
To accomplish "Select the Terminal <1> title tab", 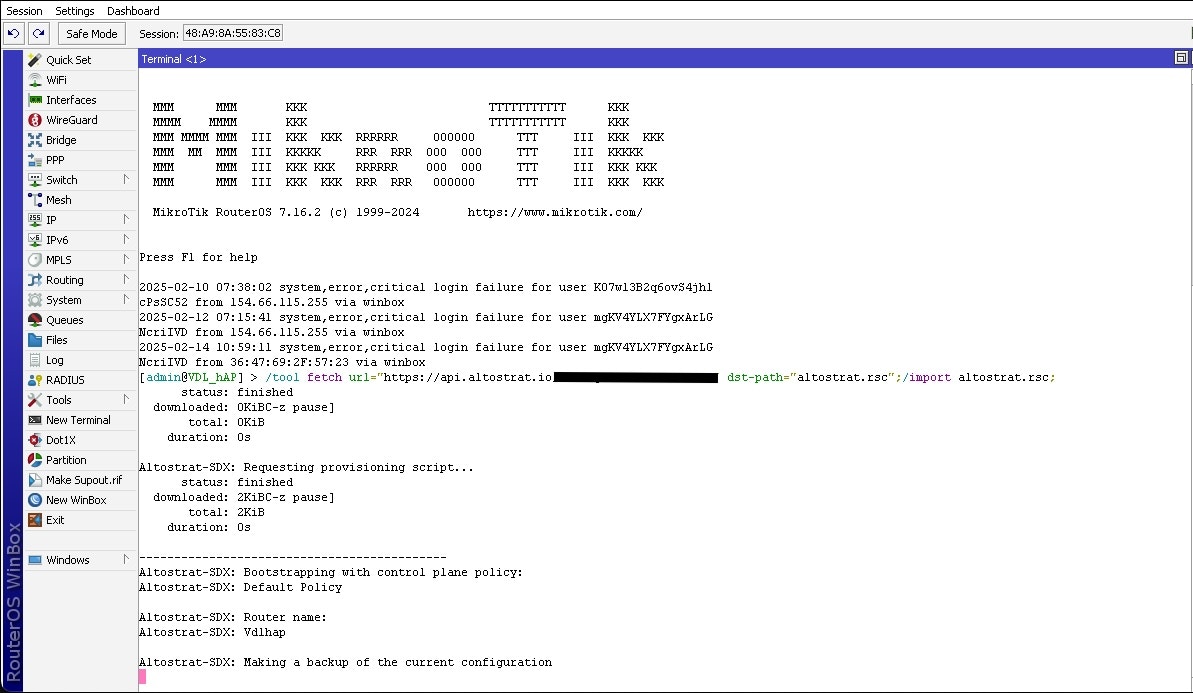I will pyautogui.click(x=173, y=59).
